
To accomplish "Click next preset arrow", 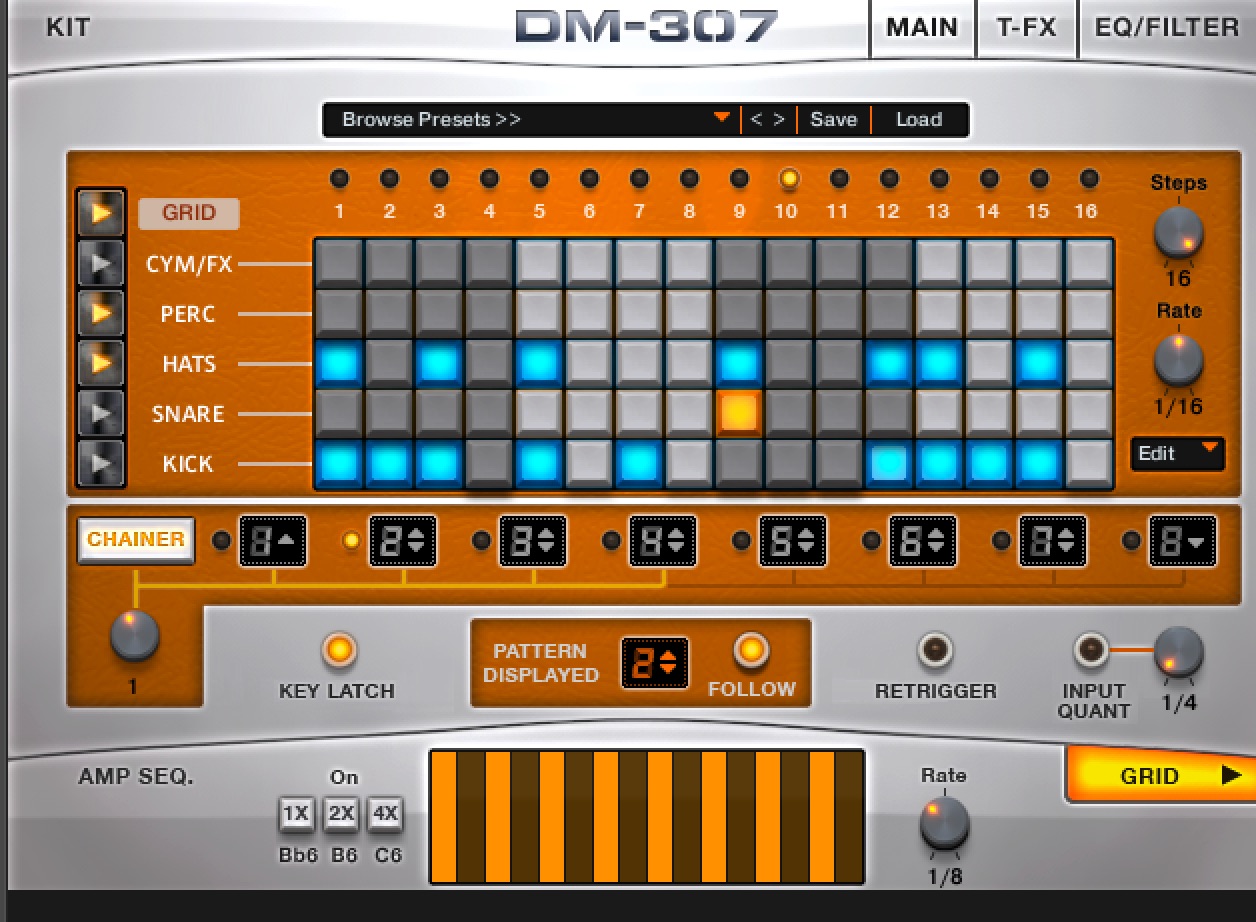I will (x=779, y=120).
